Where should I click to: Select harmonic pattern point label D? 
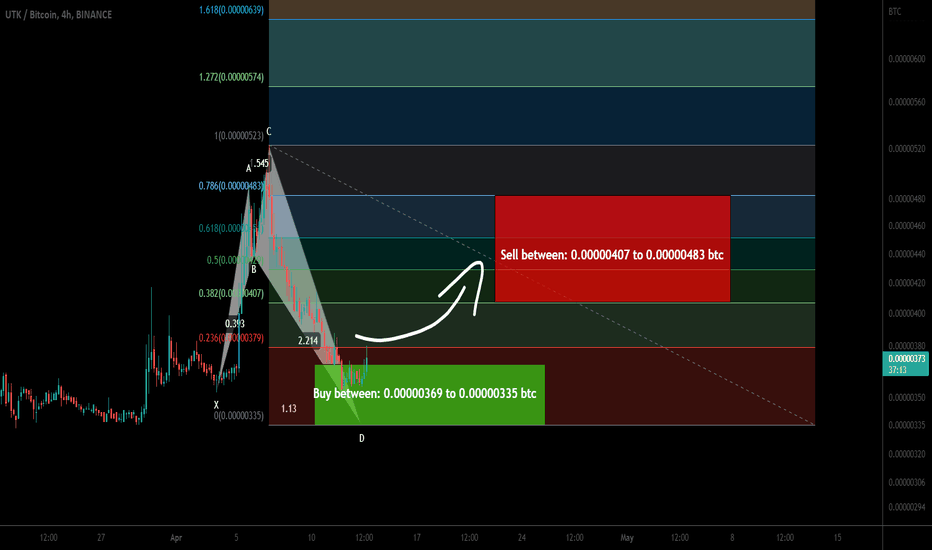pos(361,438)
